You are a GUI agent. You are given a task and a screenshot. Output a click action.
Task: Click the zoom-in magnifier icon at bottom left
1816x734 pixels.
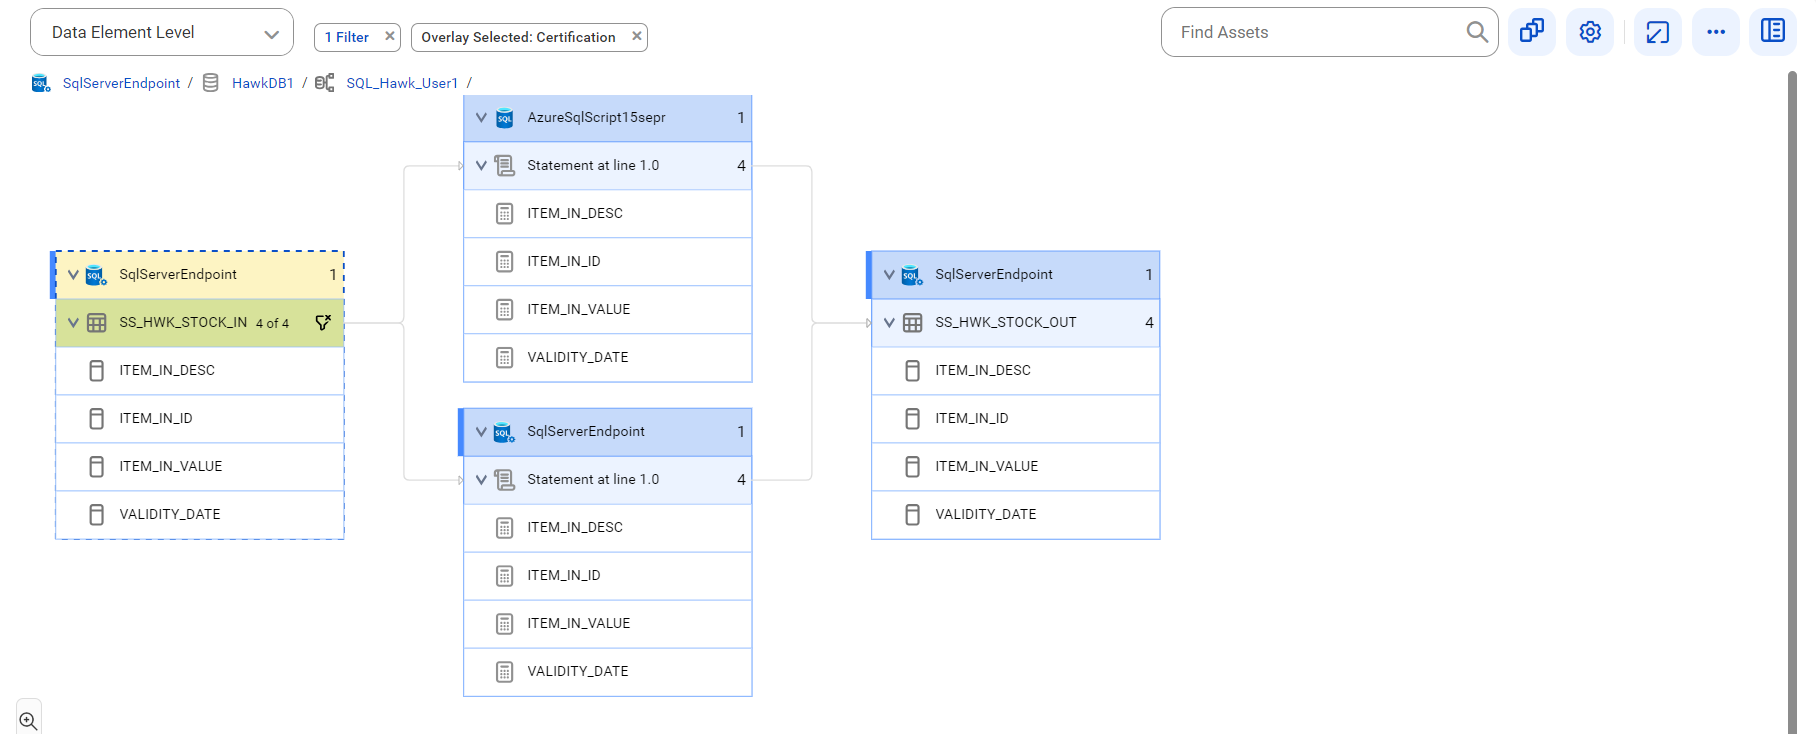point(29,720)
